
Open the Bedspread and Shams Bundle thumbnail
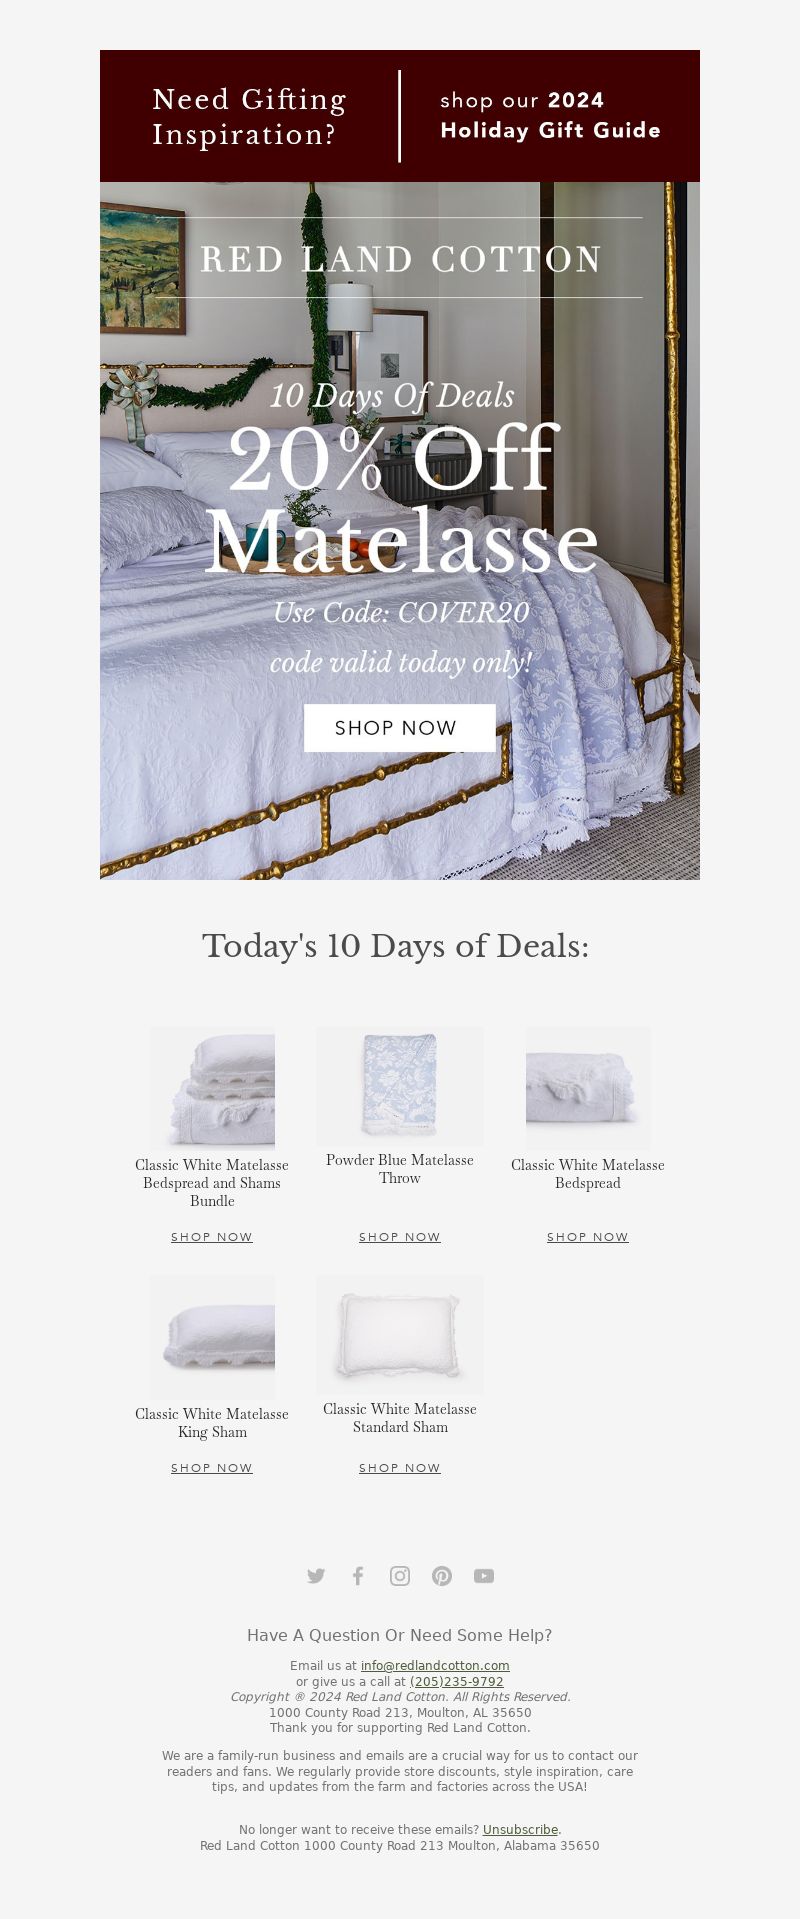pos(212,1089)
